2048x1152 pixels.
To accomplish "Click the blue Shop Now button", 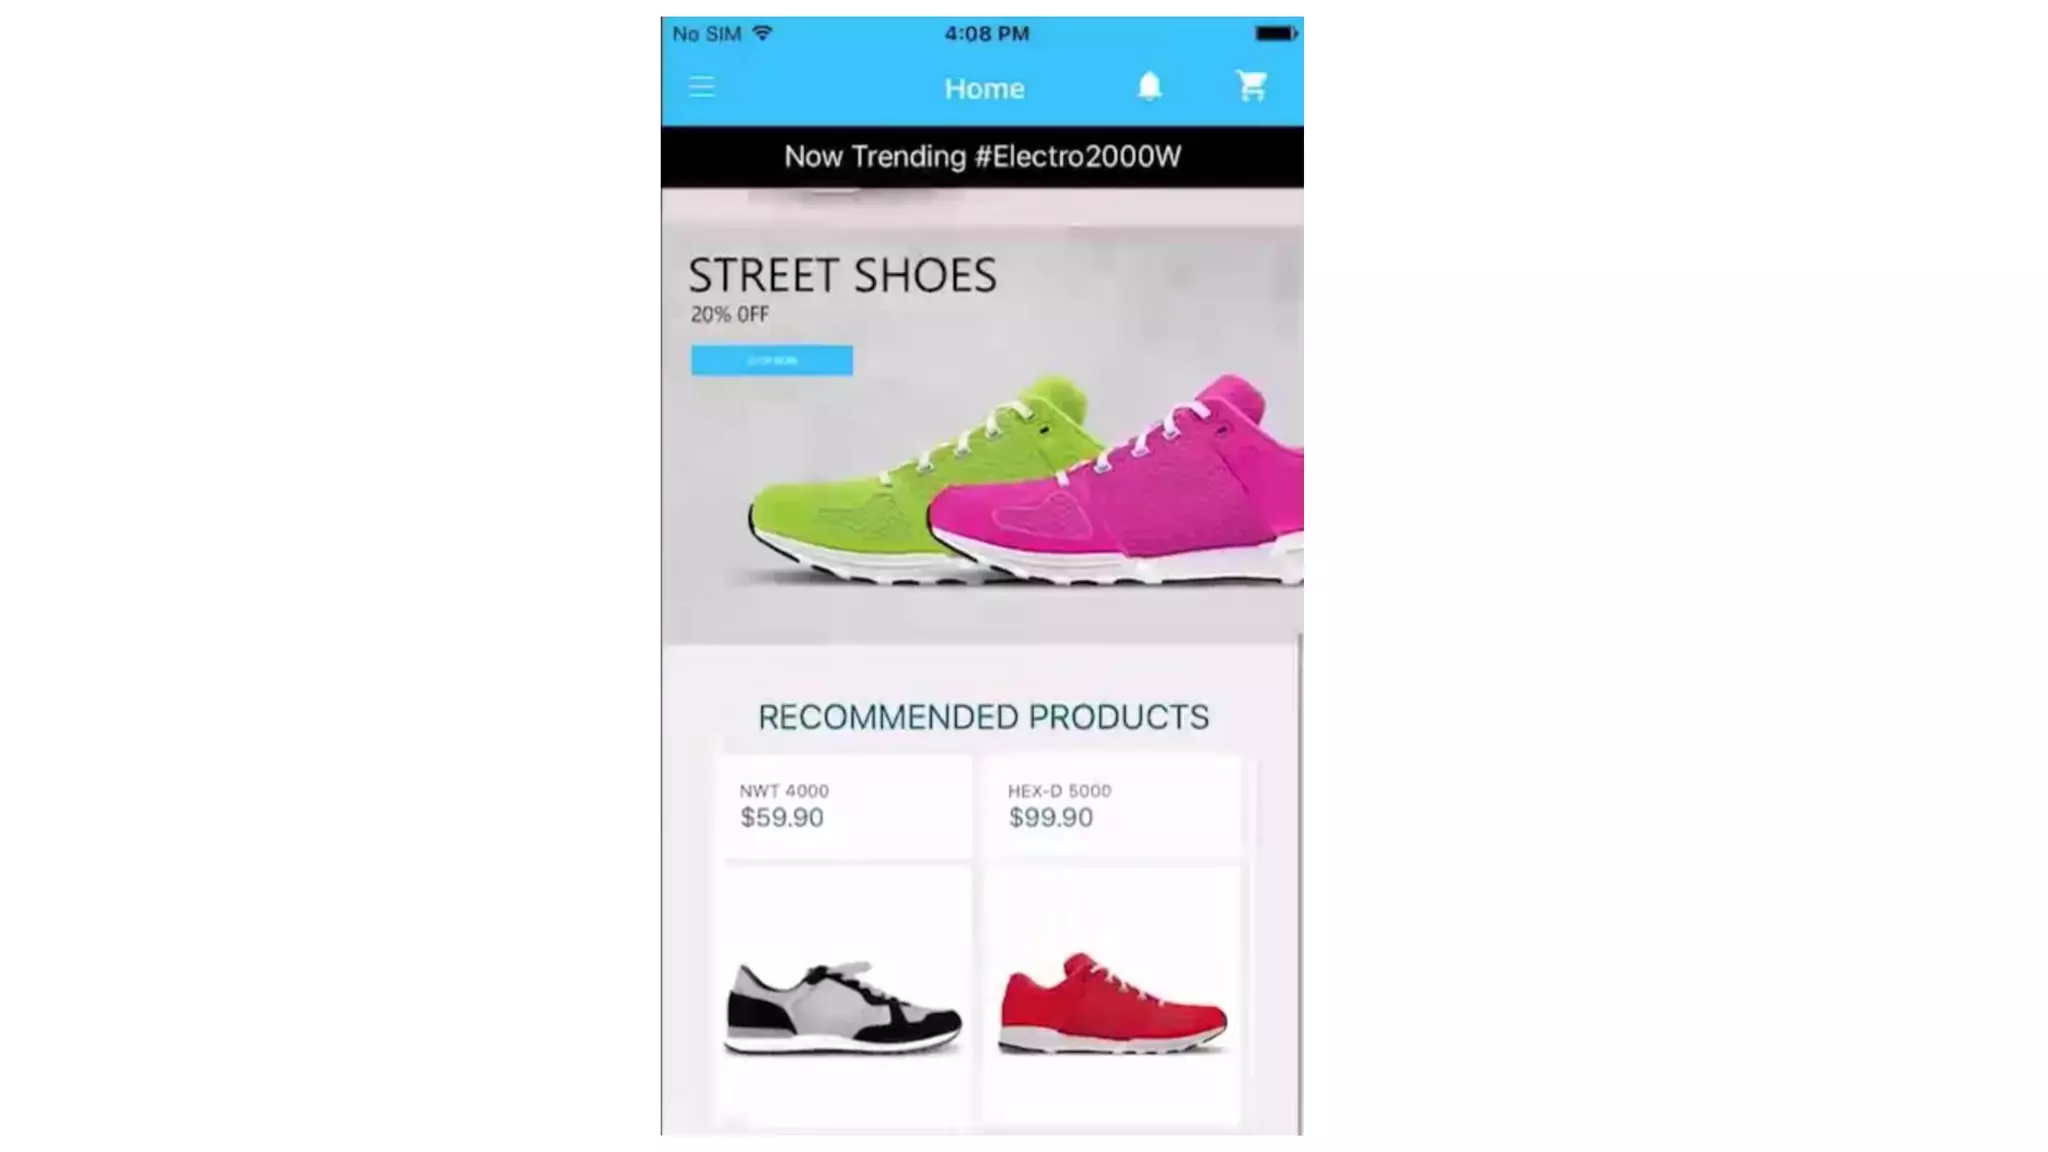I will [x=772, y=360].
